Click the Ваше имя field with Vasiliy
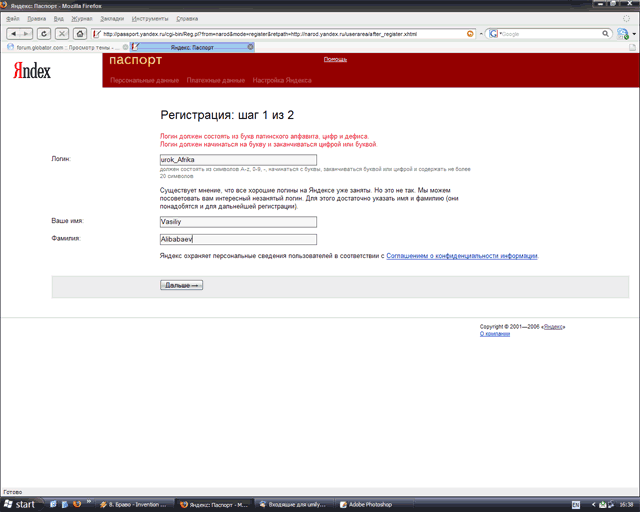 coord(238,222)
